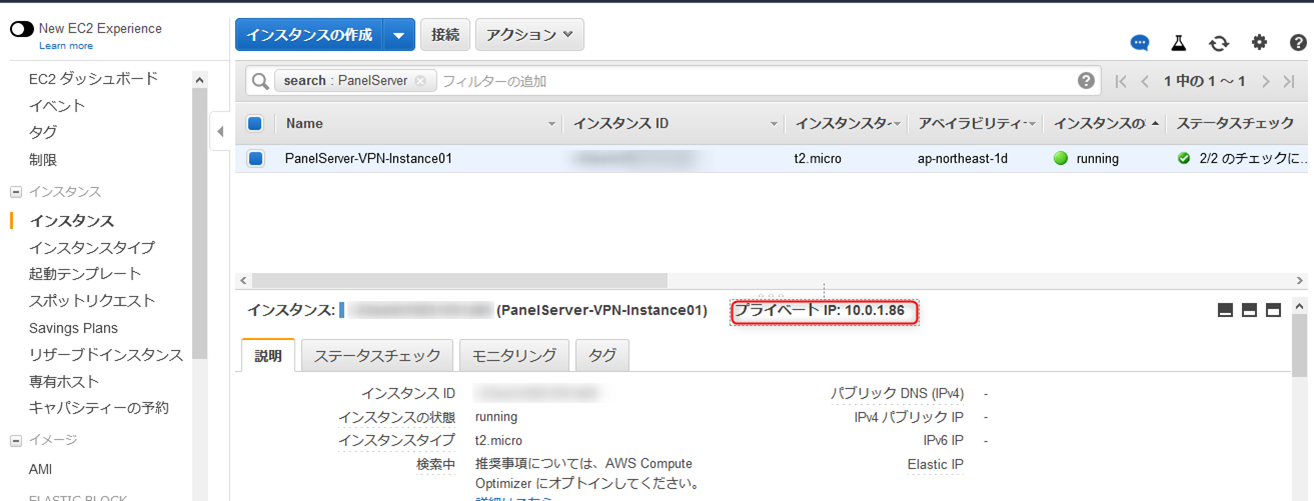Toggle checkbox for PanelServer-VPN-Instance01 row

pos(255,158)
